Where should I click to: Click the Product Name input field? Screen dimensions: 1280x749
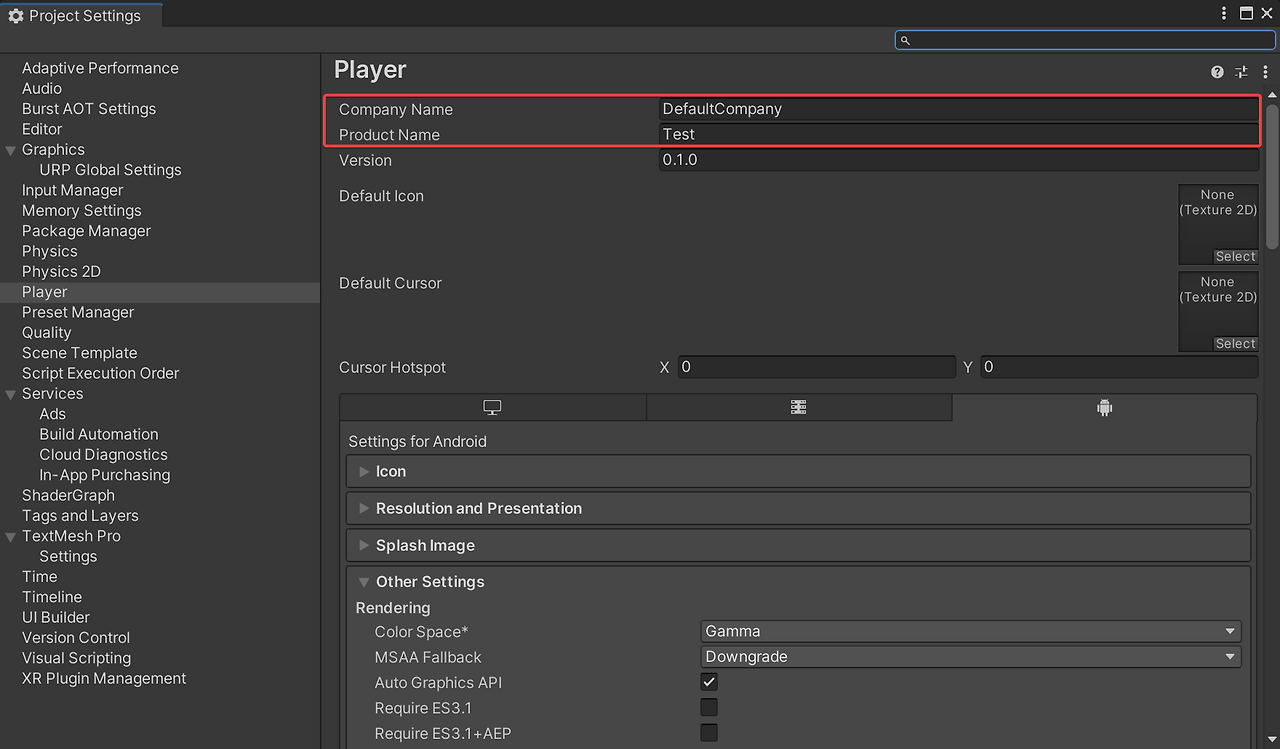(x=958, y=134)
